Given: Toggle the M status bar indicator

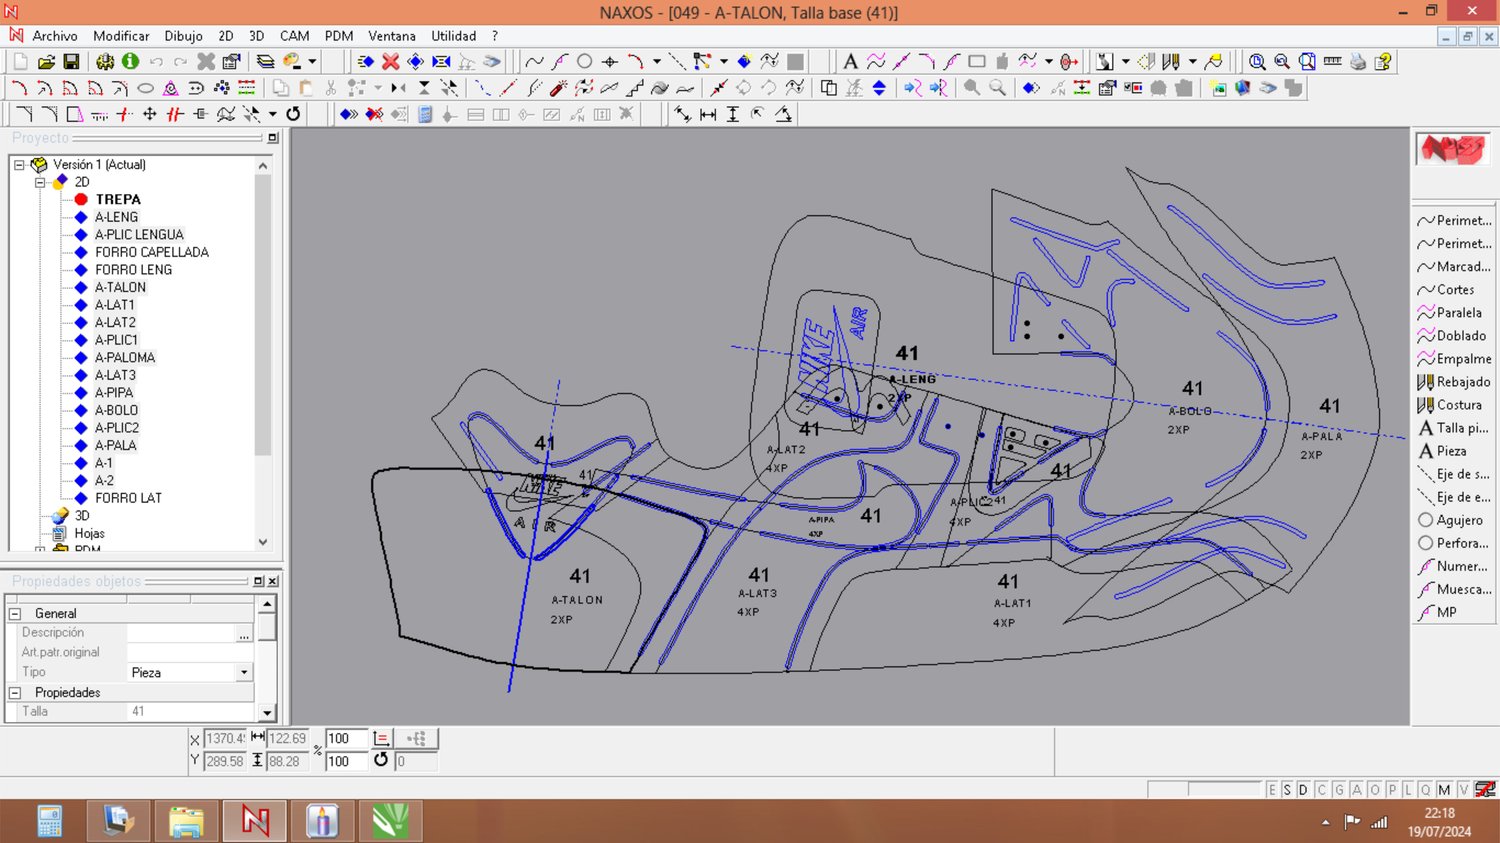Looking at the screenshot, I should (1444, 790).
